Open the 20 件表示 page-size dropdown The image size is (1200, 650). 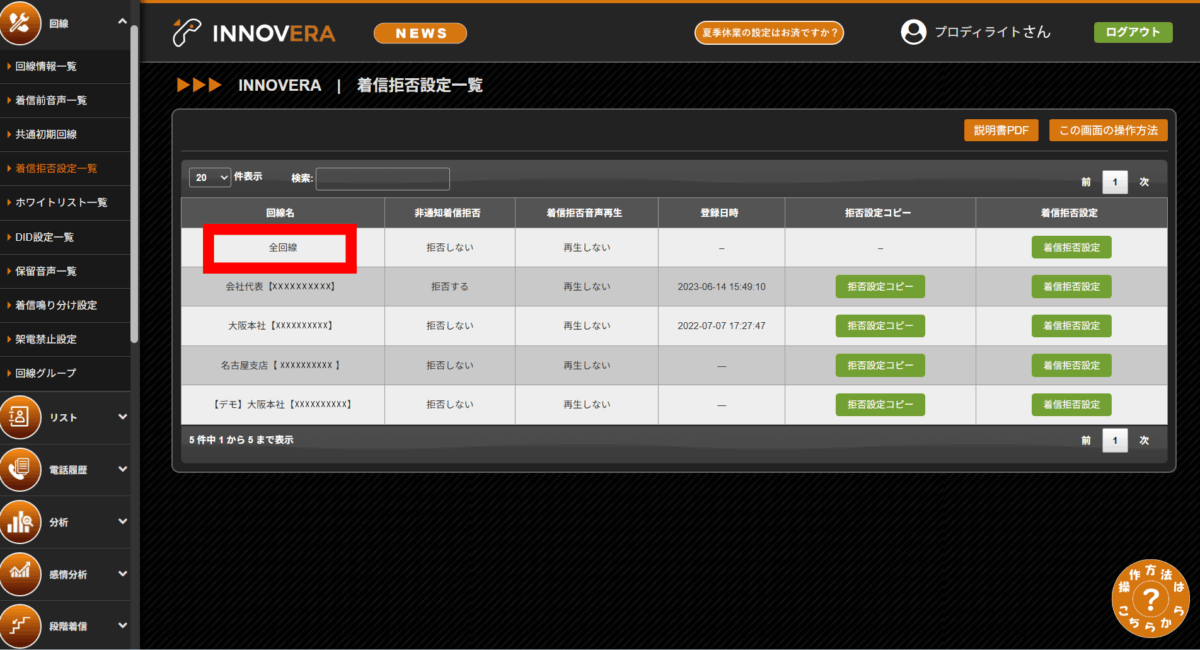[210, 177]
